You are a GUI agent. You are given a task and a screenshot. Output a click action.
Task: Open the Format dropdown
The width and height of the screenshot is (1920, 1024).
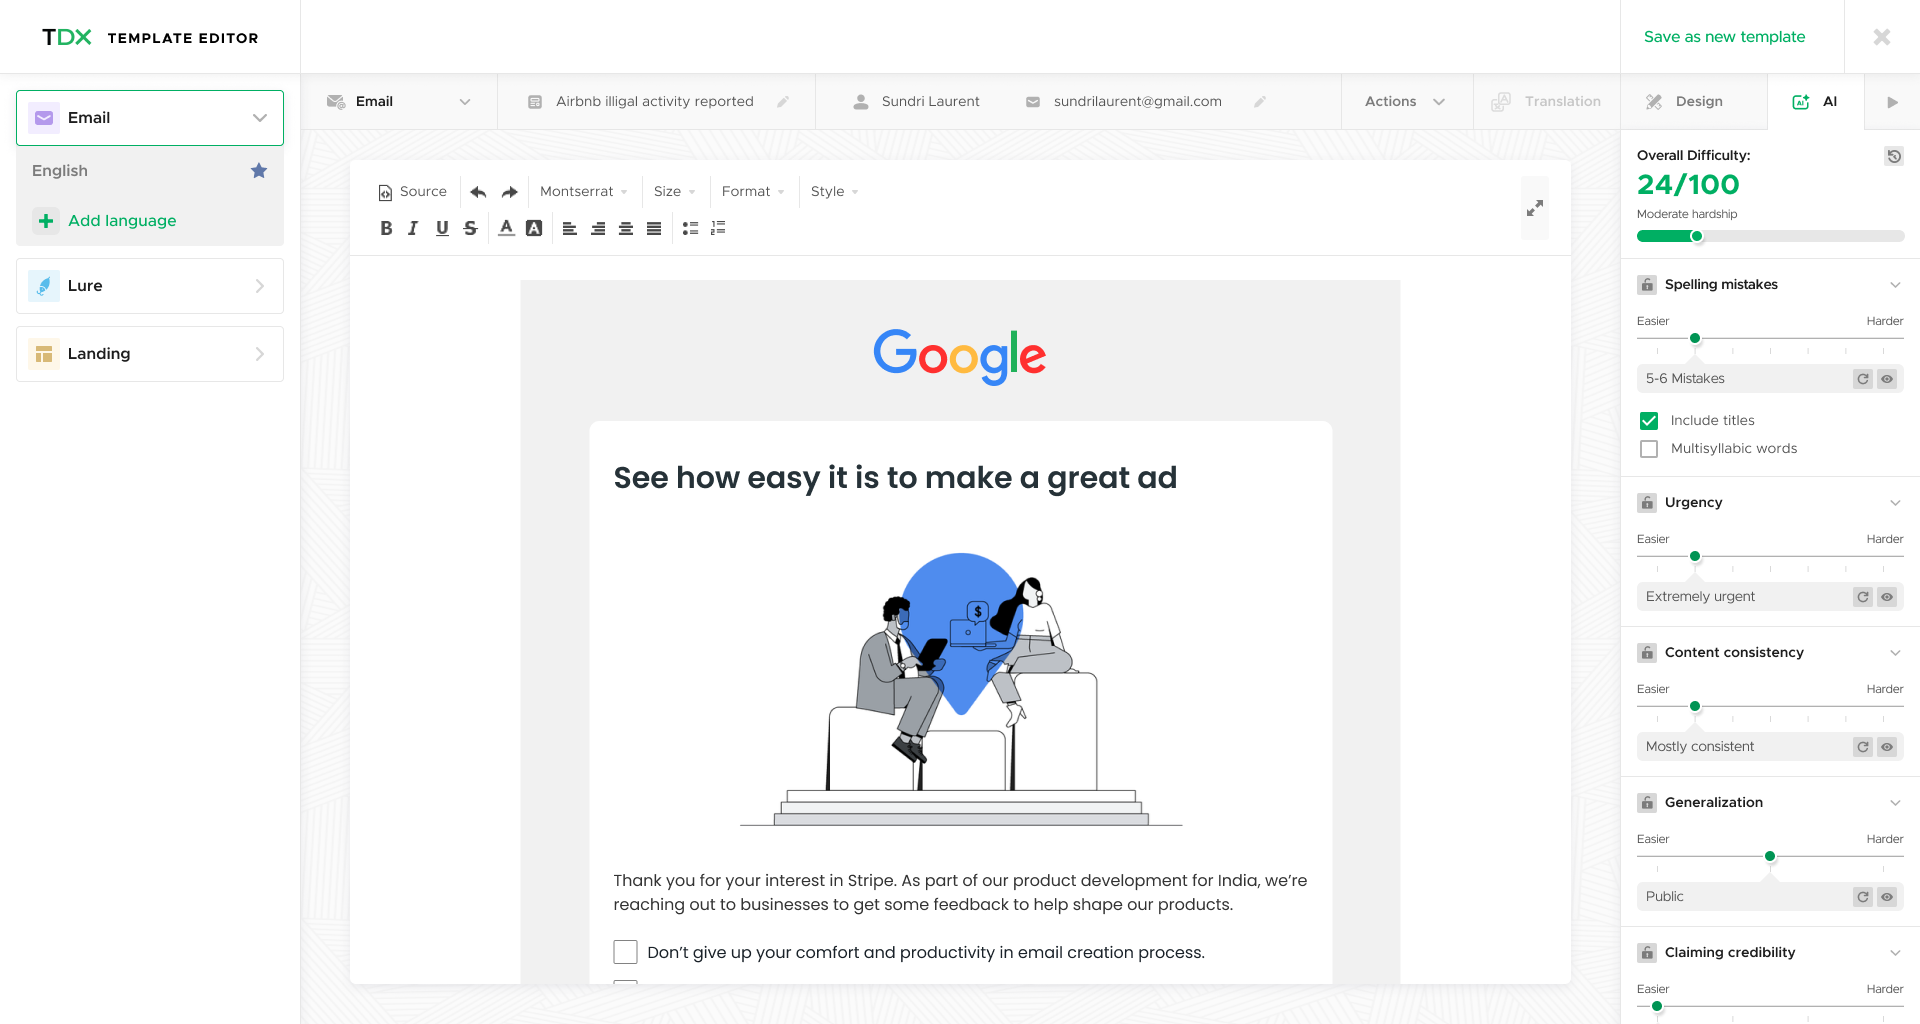(753, 192)
